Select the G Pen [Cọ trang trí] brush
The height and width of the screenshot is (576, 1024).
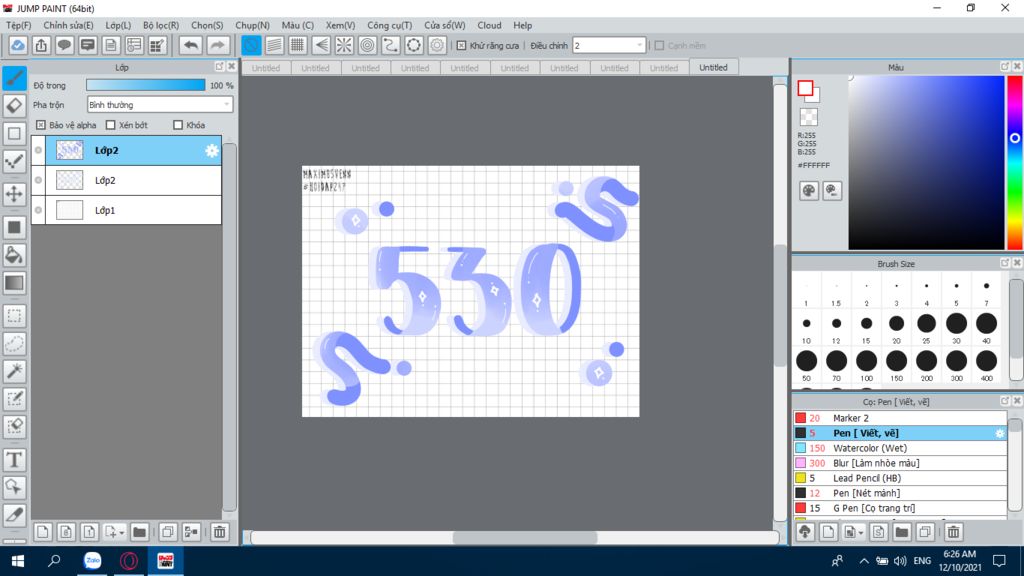point(900,508)
